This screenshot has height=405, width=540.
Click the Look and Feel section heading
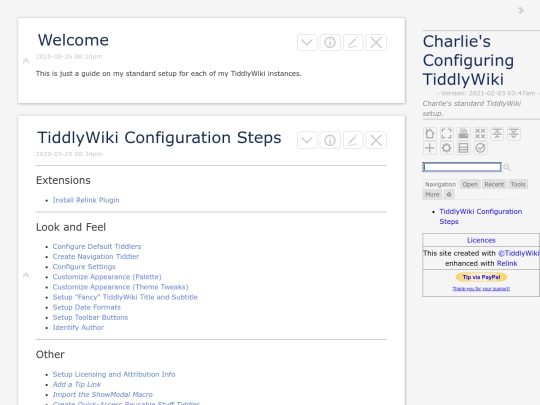click(x=71, y=227)
